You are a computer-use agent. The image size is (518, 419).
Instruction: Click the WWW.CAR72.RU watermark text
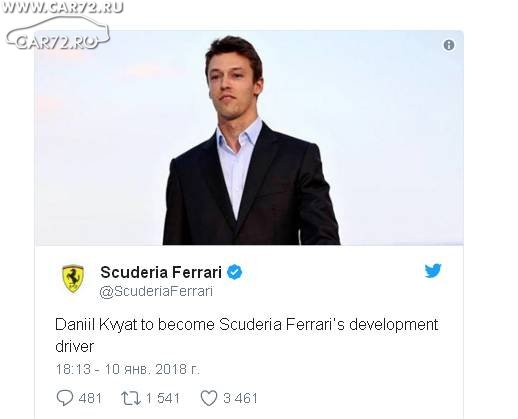point(62,7)
